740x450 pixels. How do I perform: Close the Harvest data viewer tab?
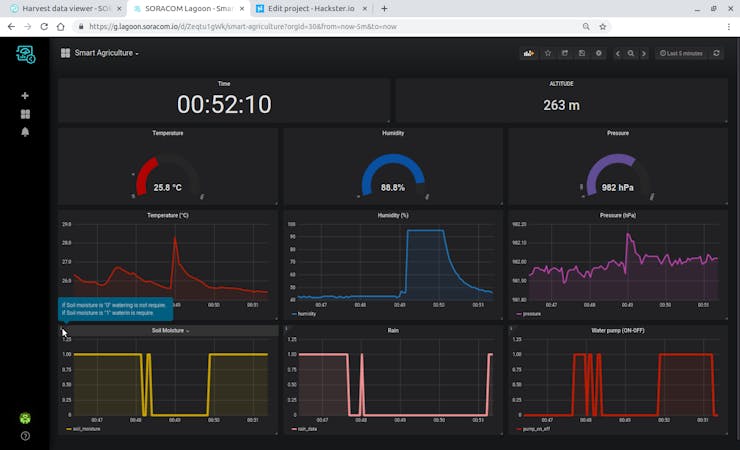pyautogui.click(x=119, y=8)
